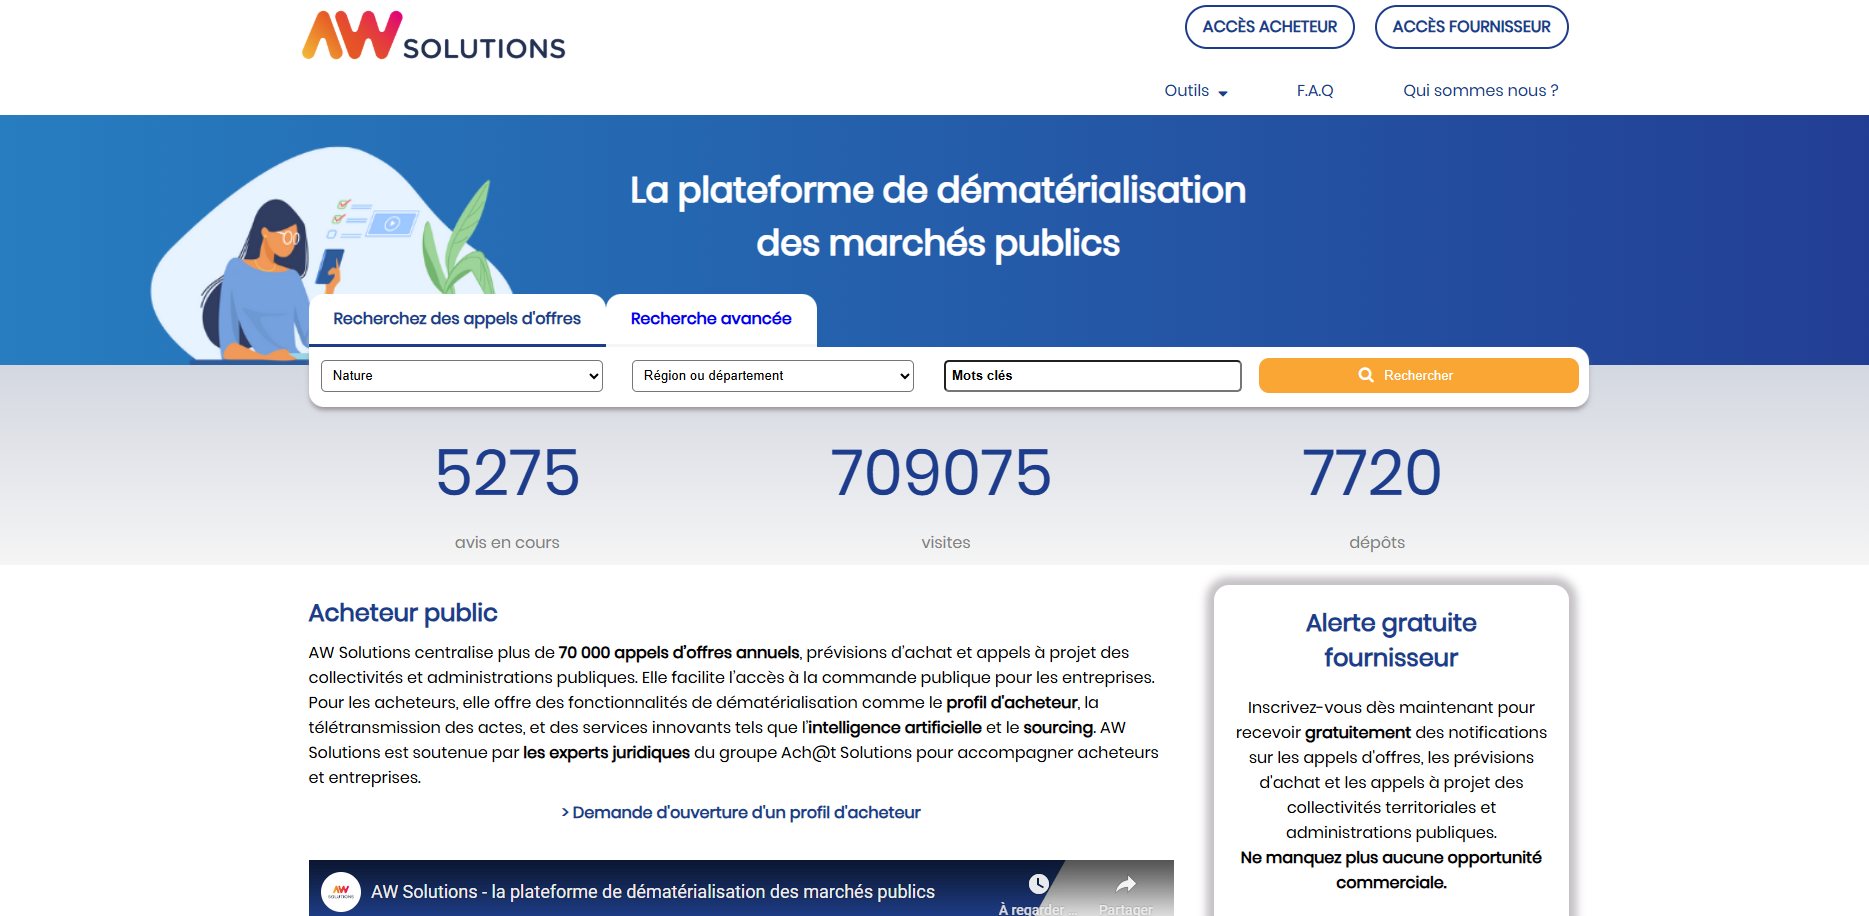Click the magnifier icon inside Rechercher button

click(x=1365, y=375)
